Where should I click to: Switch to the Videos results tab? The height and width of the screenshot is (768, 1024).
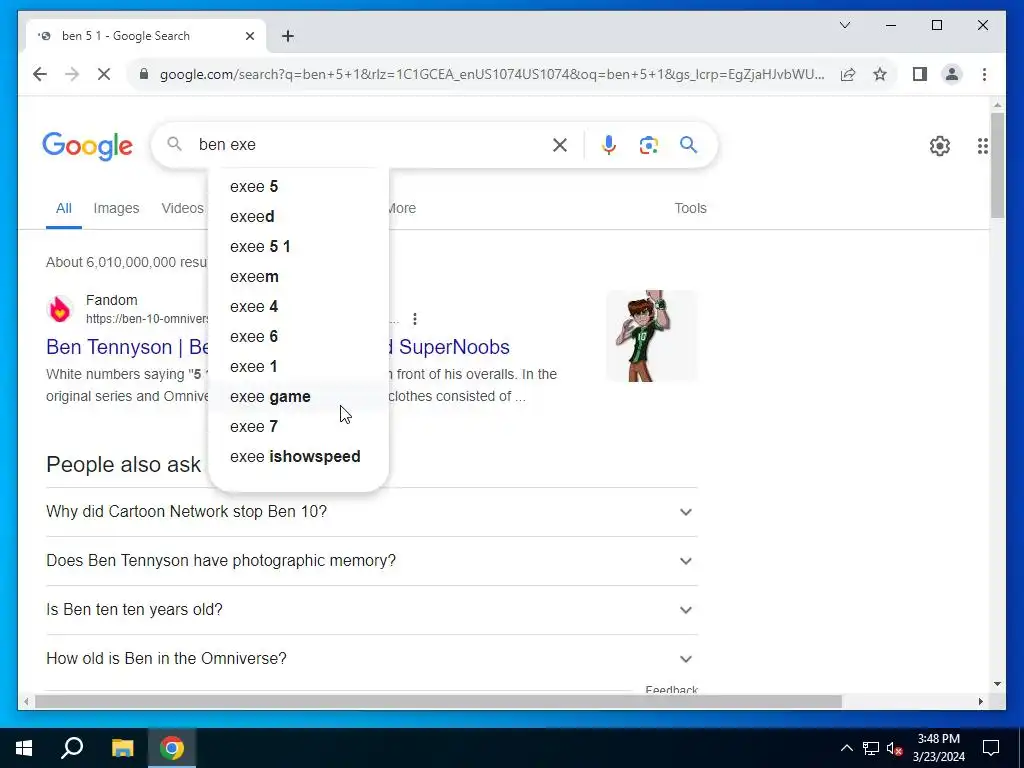coord(183,208)
